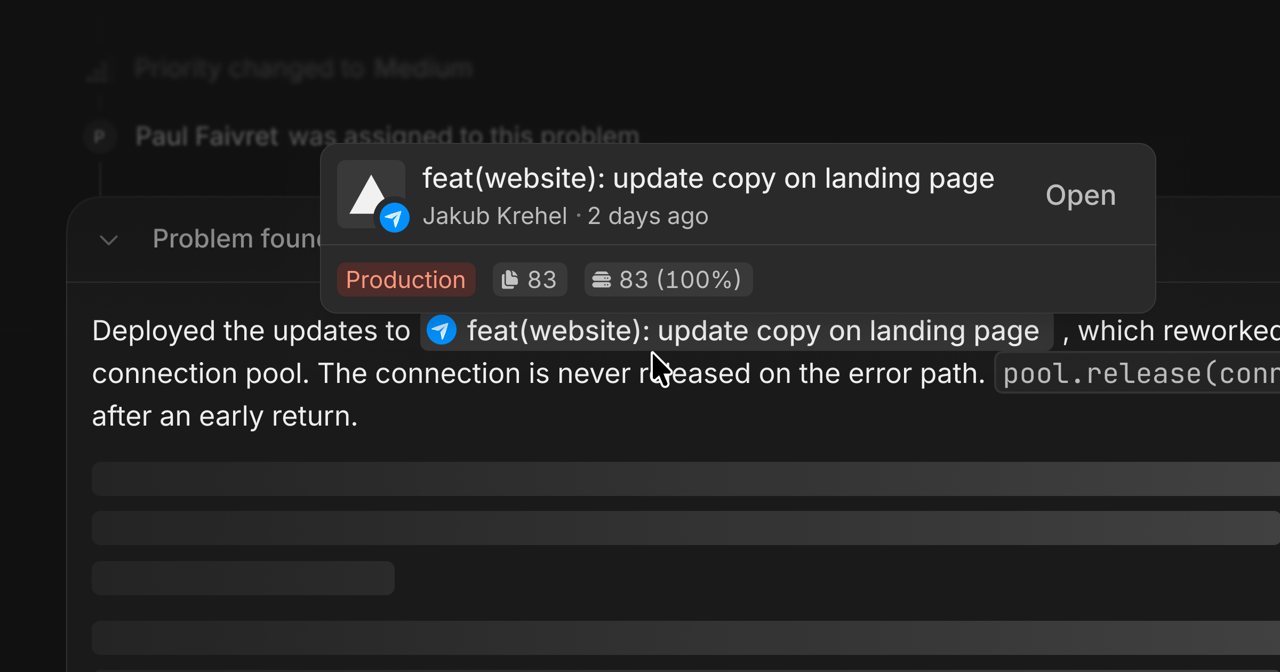Collapse the Problem found section with the chevron
This screenshot has height=672, width=1280.
click(x=109, y=240)
